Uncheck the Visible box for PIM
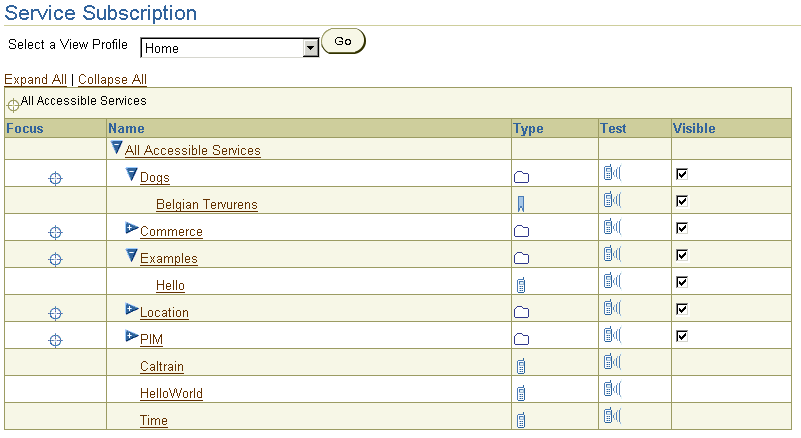The width and height of the screenshot is (801, 438). (682, 336)
